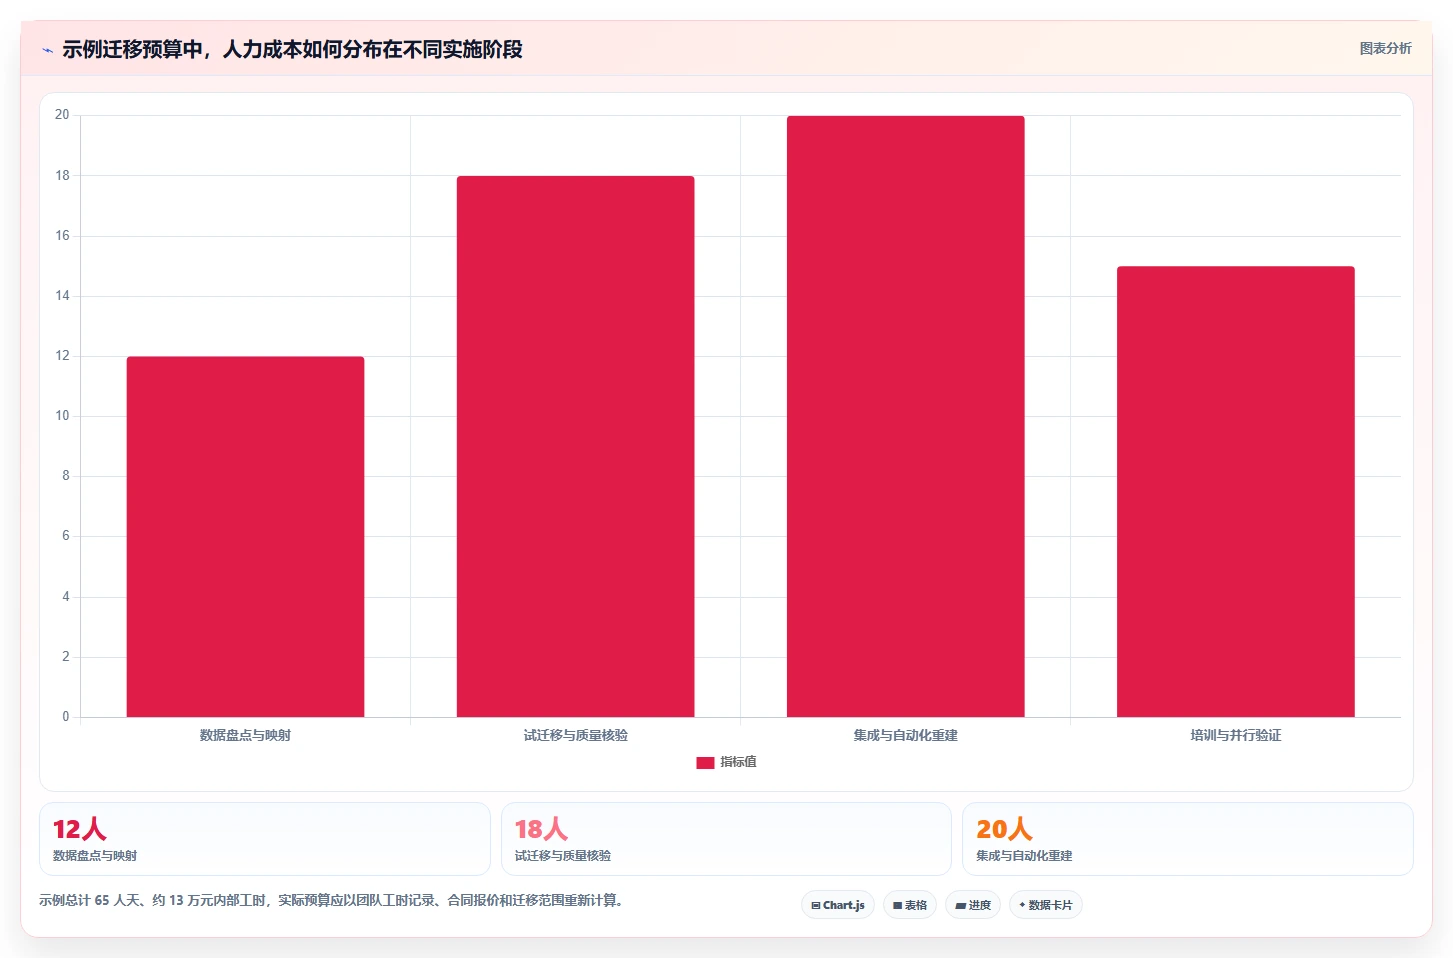Screen dimensions: 1453x958
Task: Click y-axis tick label 14
Action: tap(62, 295)
